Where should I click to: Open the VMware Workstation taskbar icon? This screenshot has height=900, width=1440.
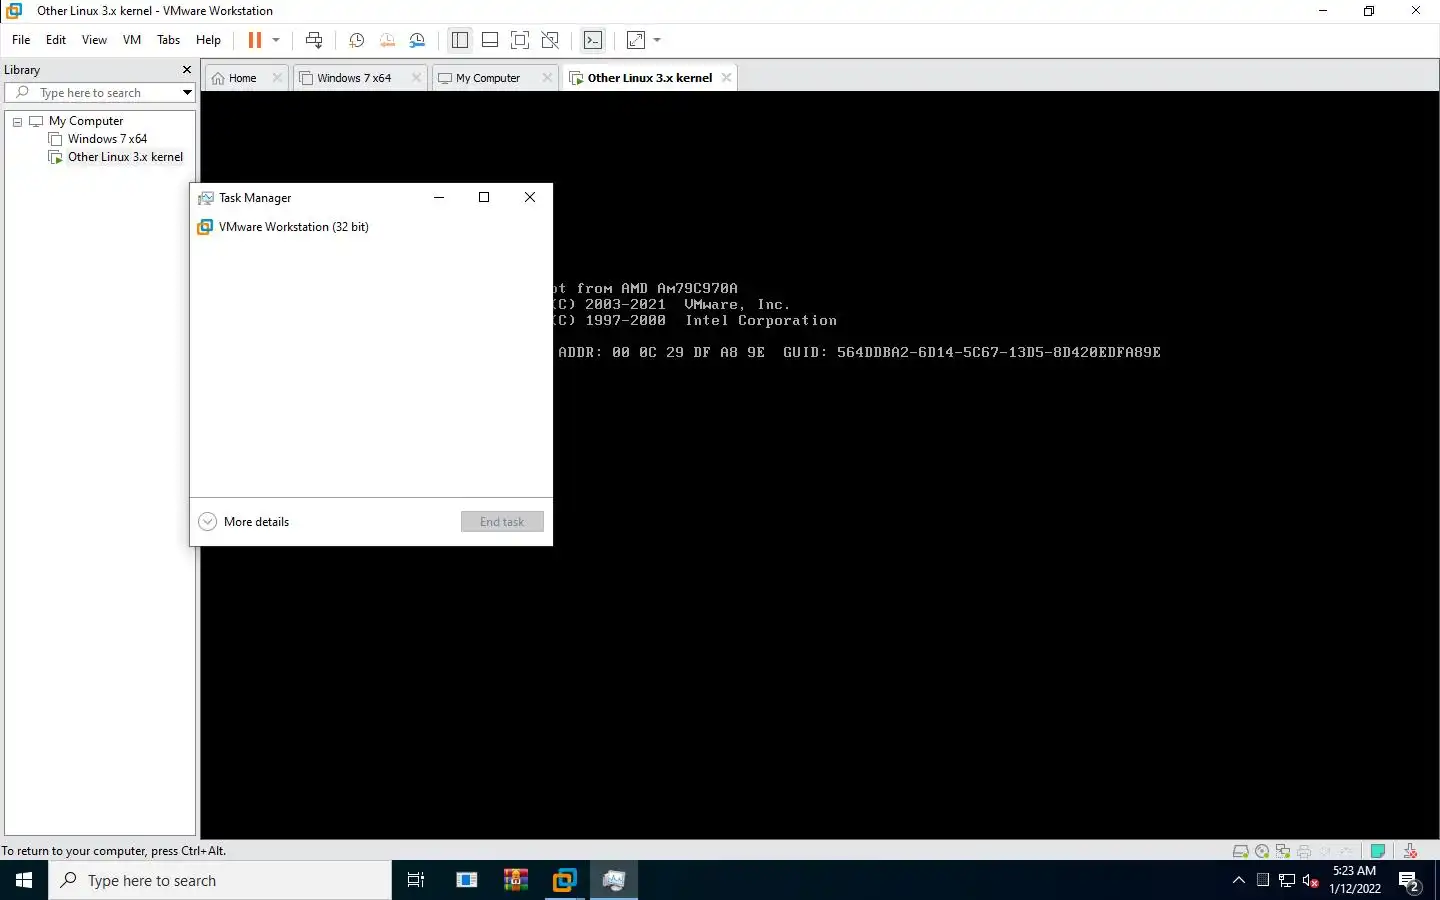coord(564,880)
